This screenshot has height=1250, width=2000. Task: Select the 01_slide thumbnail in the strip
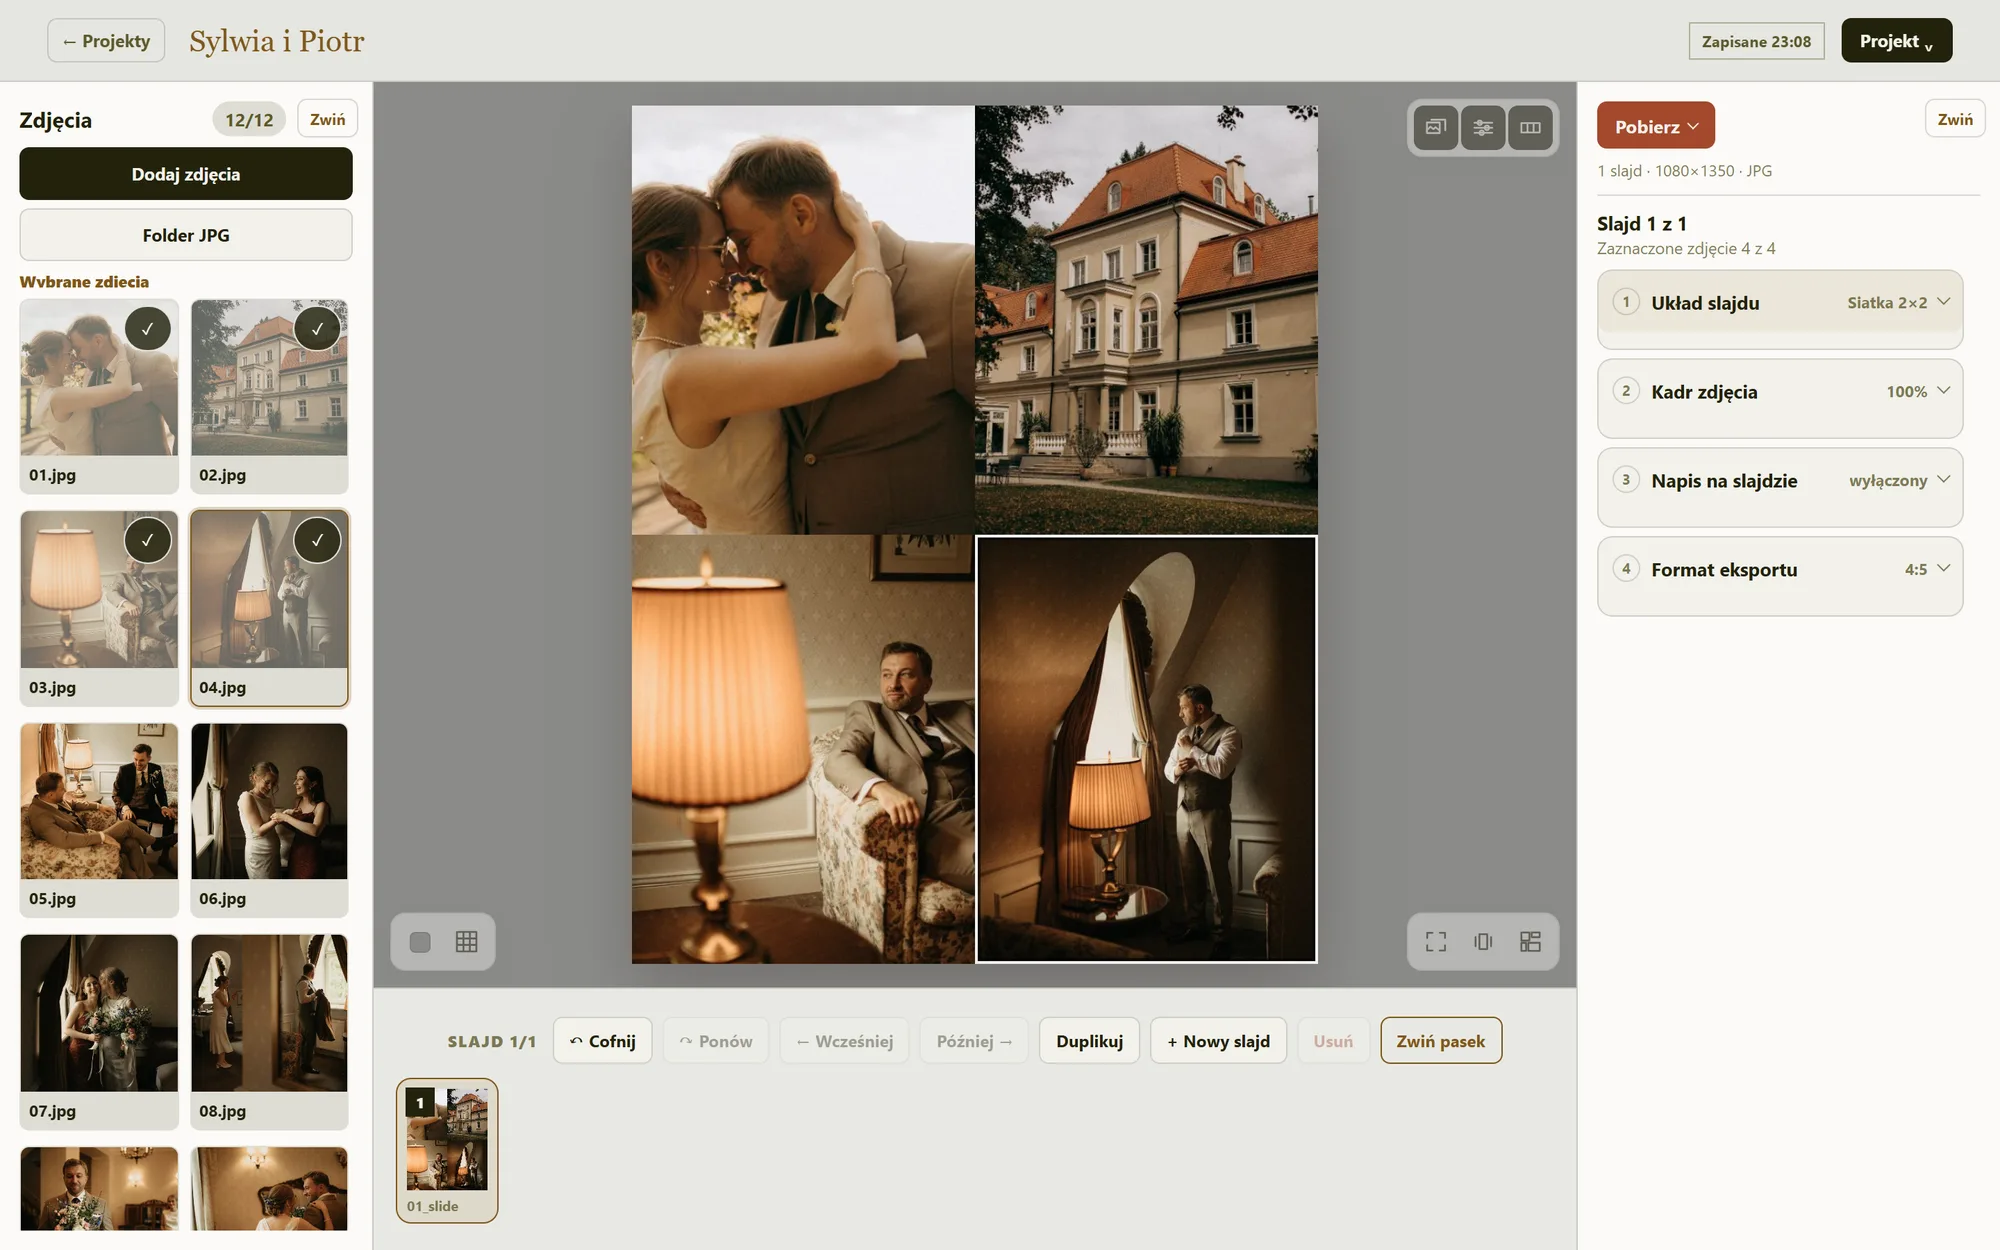pos(447,1150)
